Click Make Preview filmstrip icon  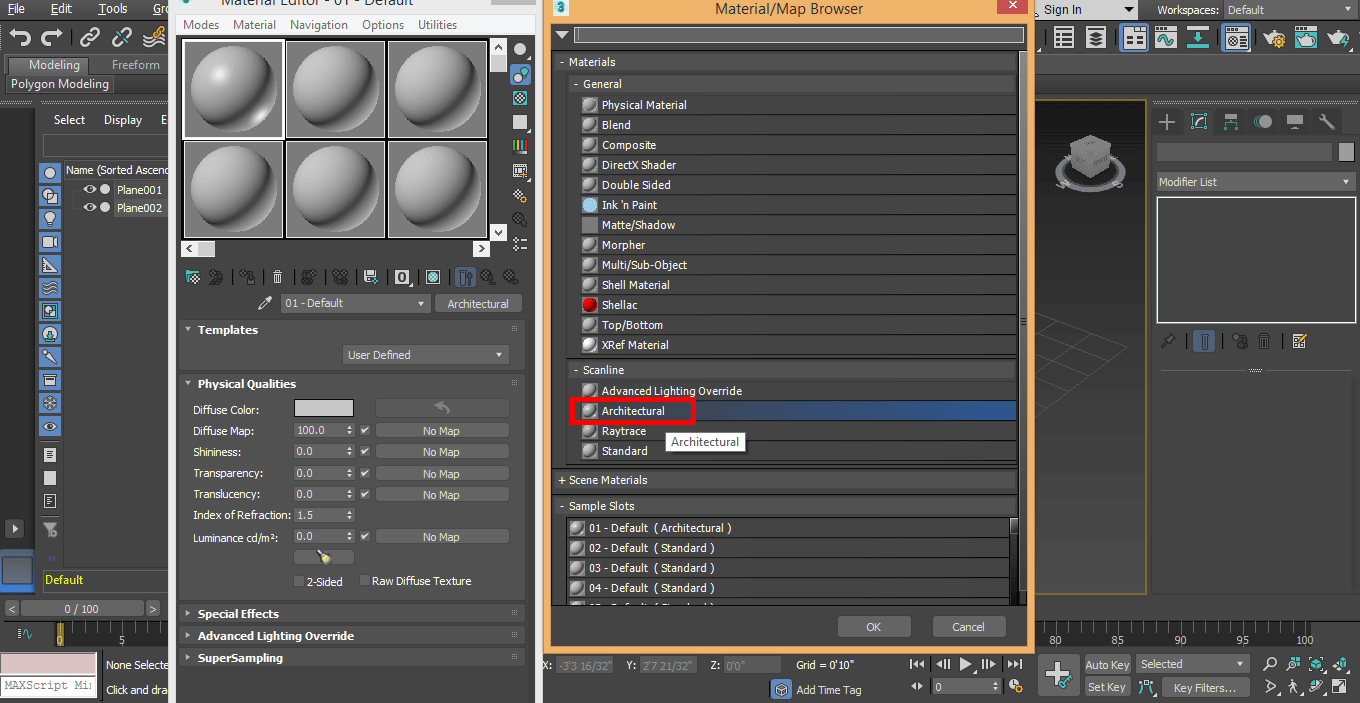click(x=520, y=171)
